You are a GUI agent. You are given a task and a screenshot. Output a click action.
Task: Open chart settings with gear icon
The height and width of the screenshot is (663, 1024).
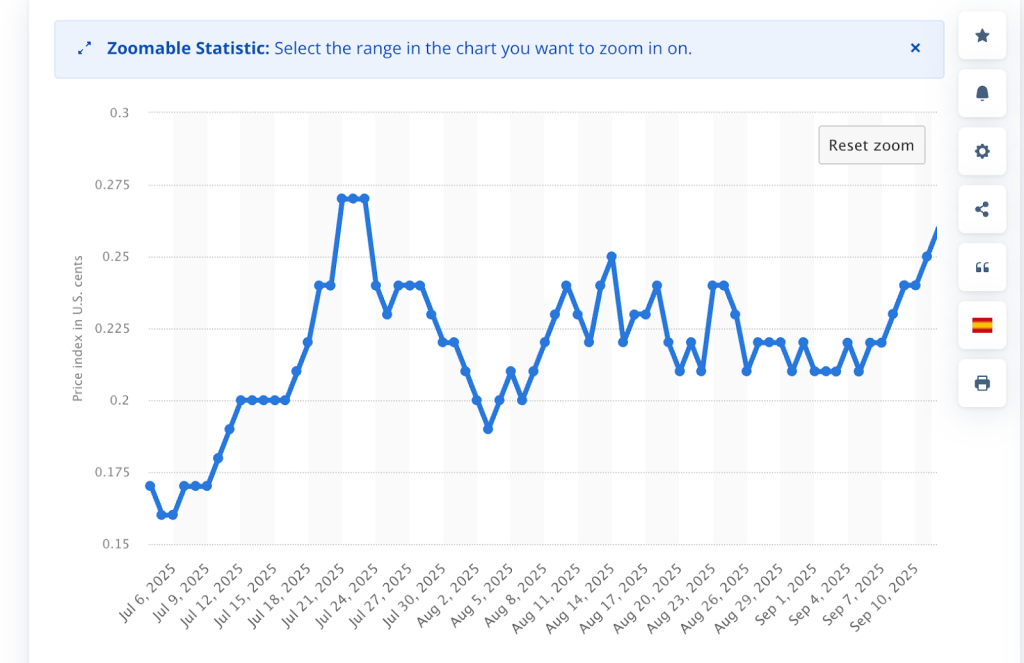982,152
